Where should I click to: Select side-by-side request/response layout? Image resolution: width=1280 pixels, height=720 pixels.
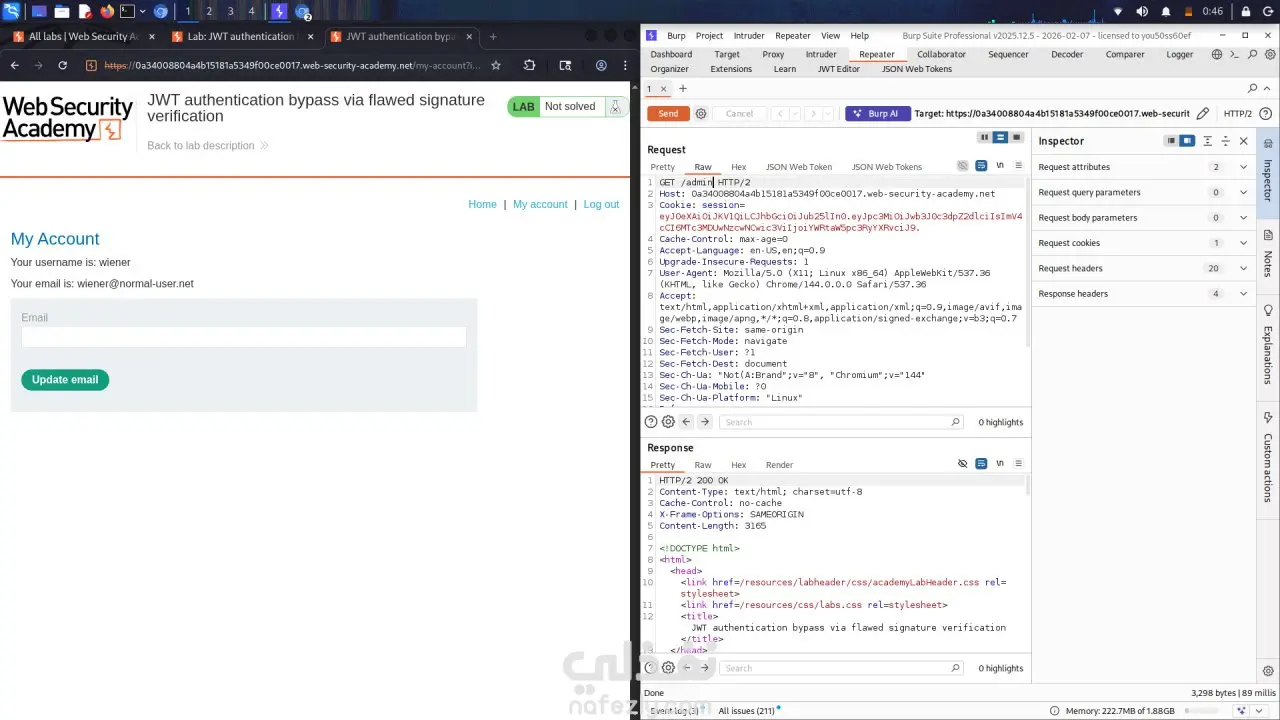984,137
